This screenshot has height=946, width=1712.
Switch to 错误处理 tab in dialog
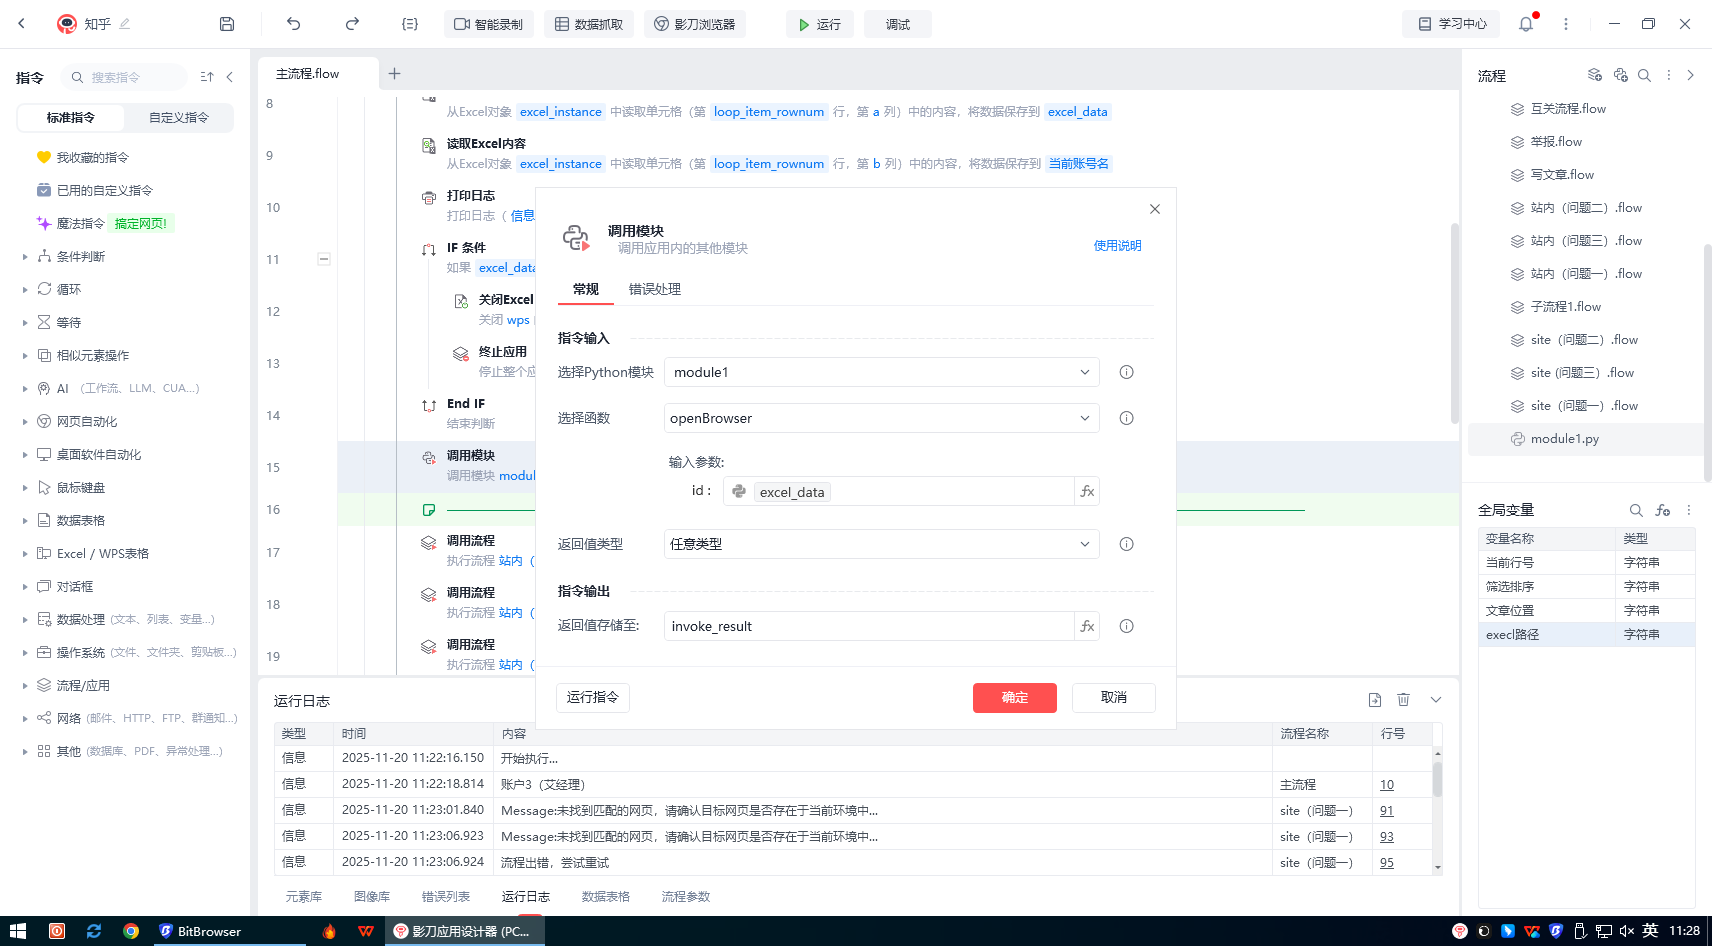654,289
